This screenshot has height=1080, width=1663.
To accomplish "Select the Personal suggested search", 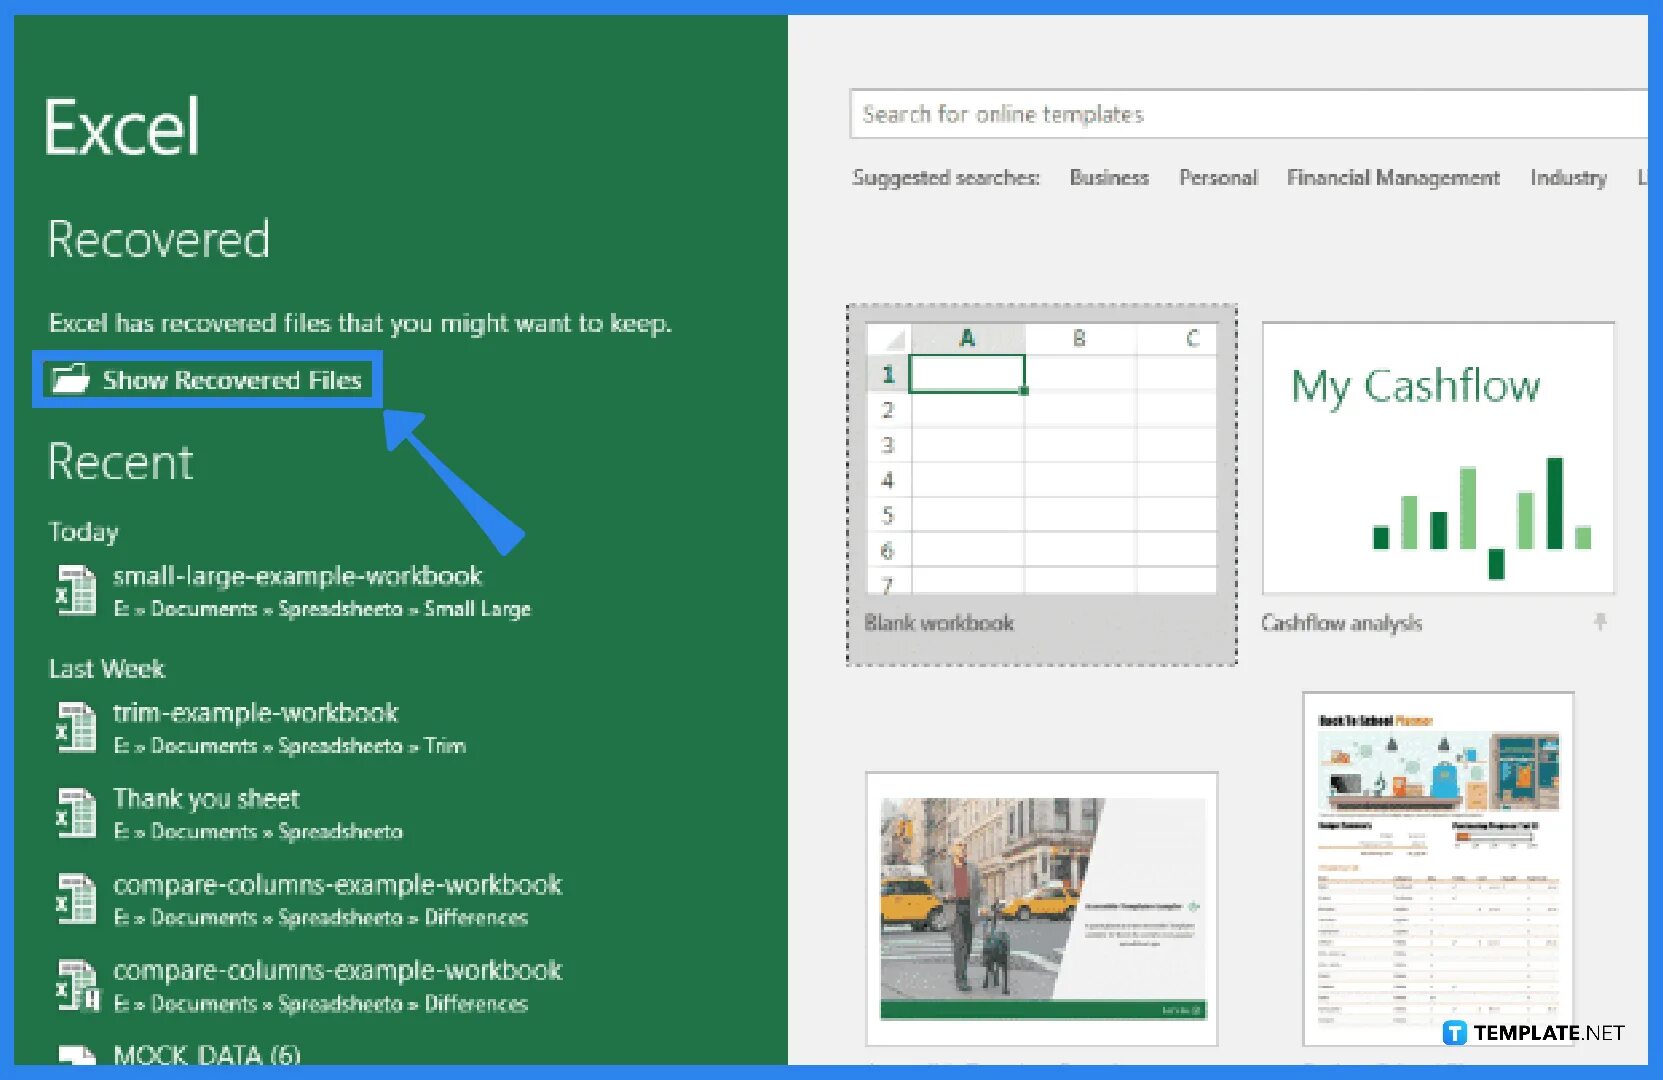I will point(1218,178).
